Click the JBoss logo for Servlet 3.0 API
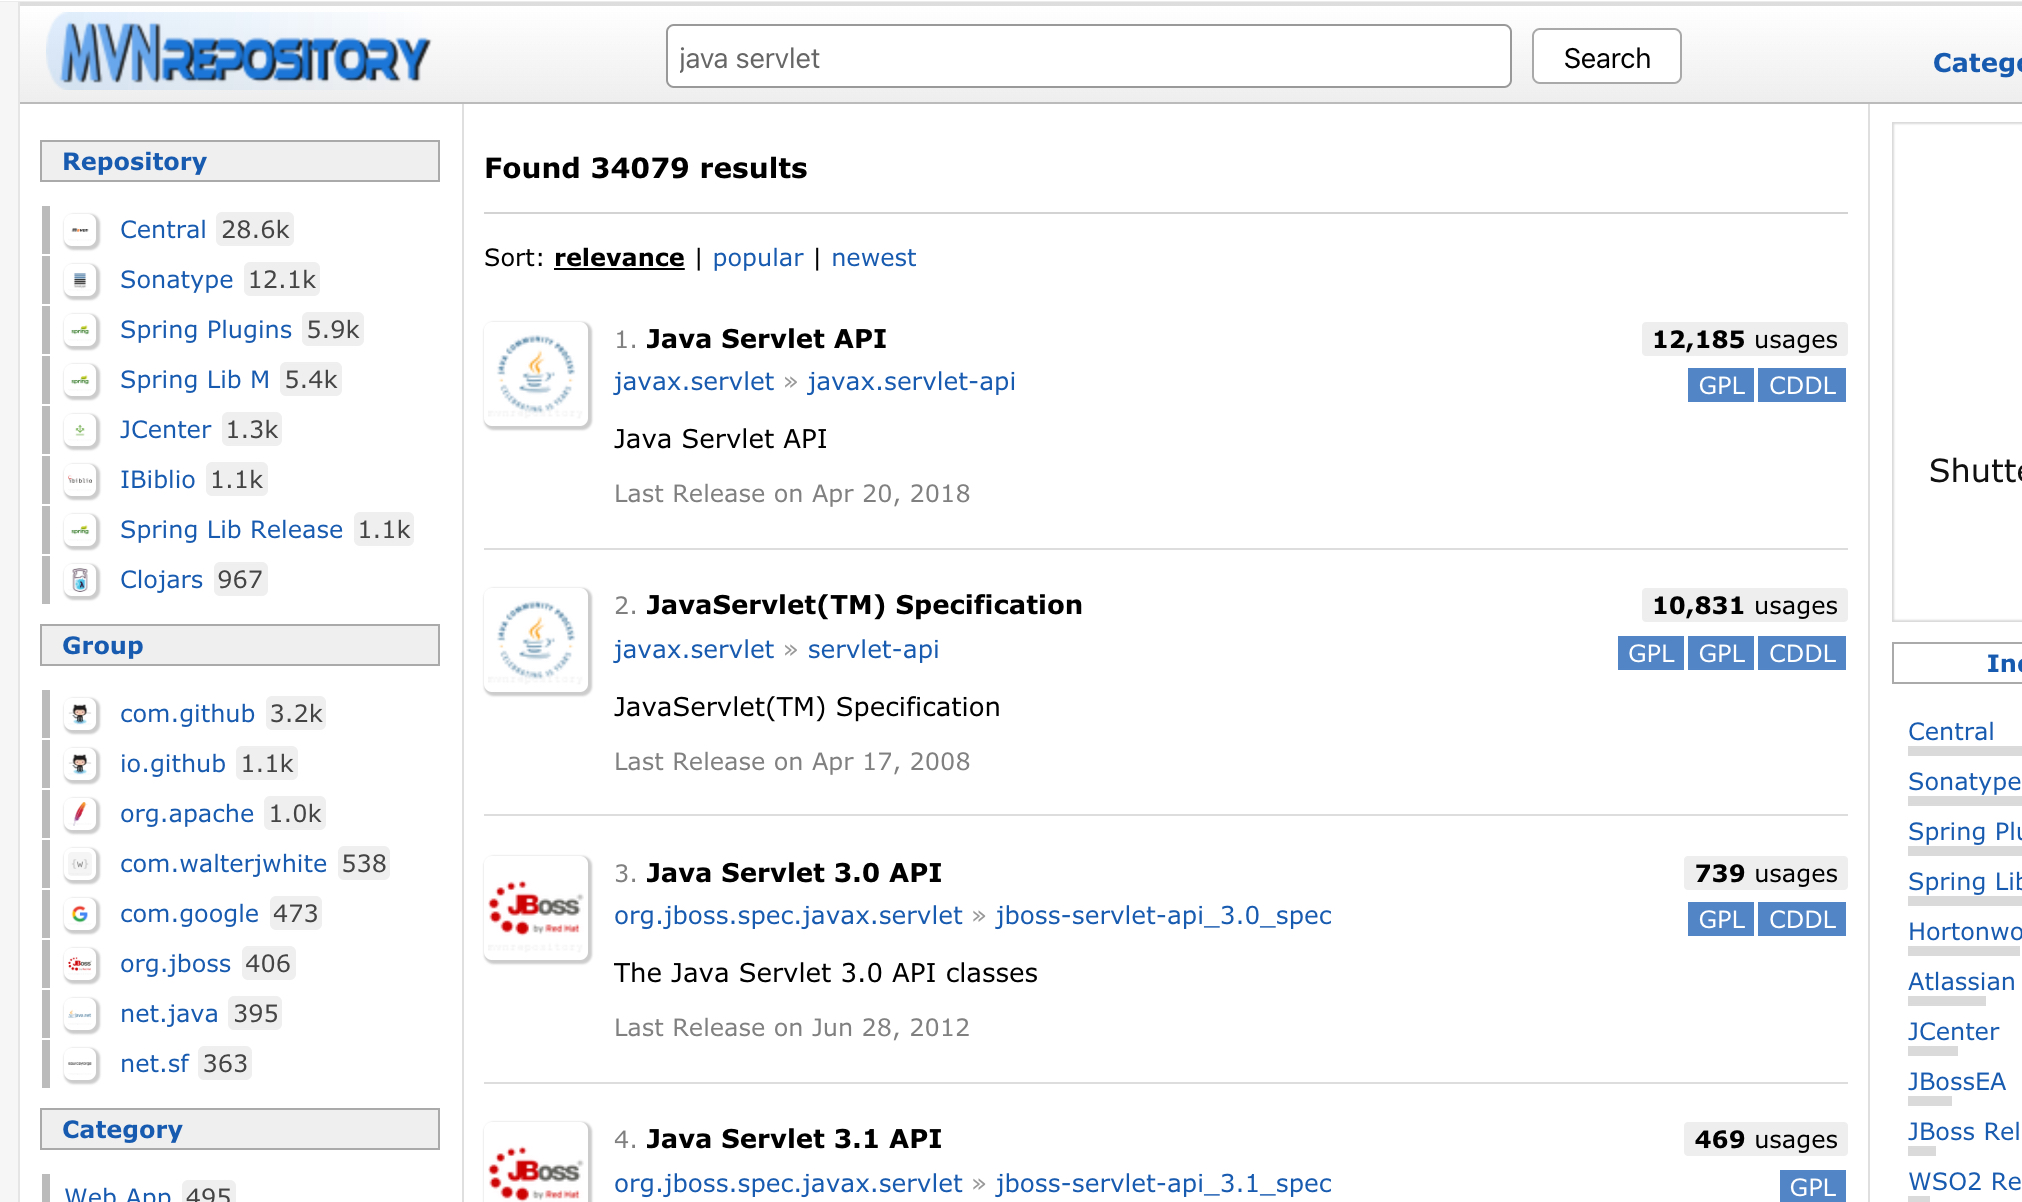 (537, 909)
